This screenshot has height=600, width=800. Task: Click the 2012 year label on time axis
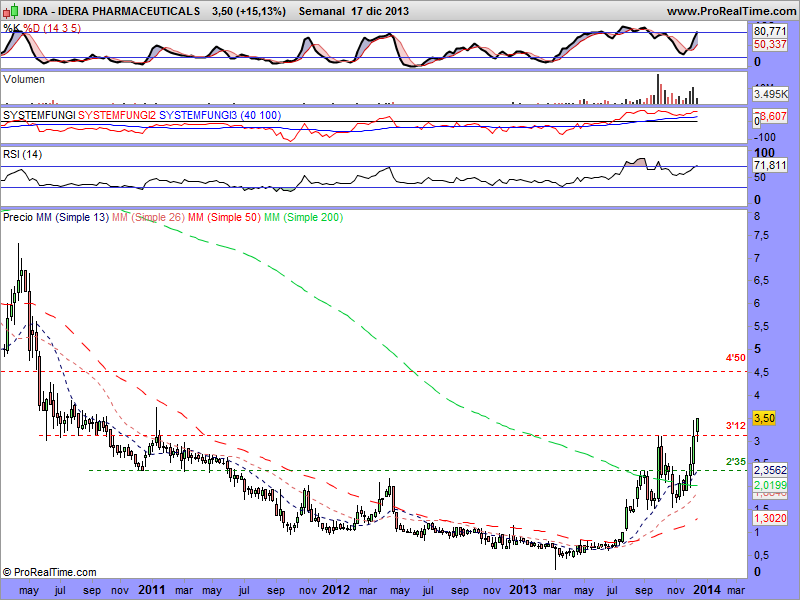tap(336, 590)
